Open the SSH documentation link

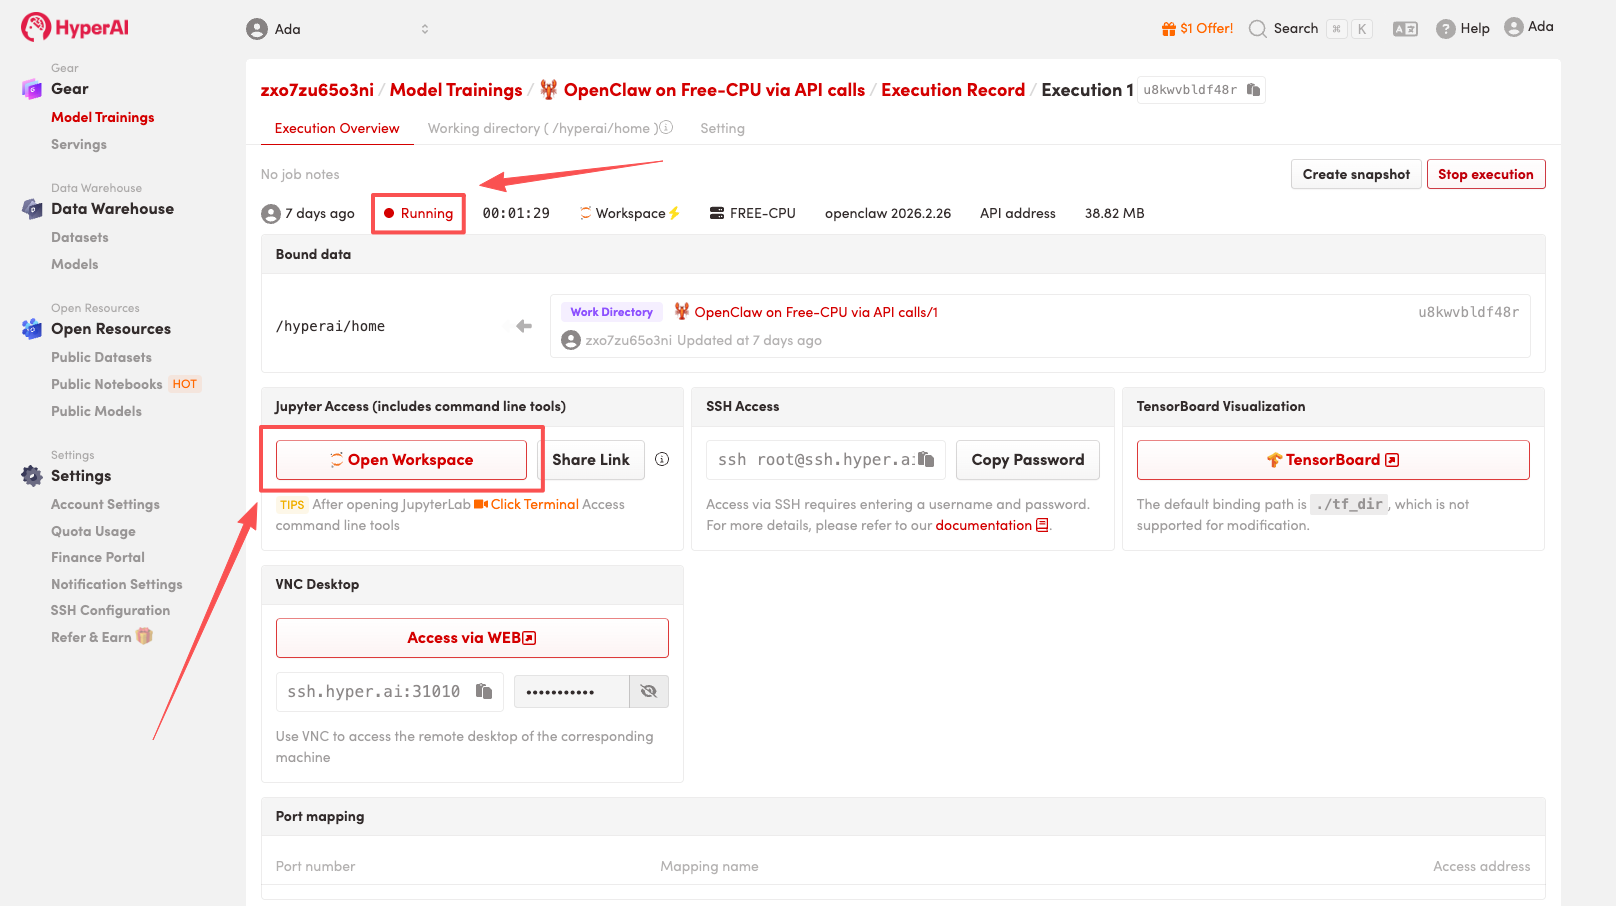[984, 525]
